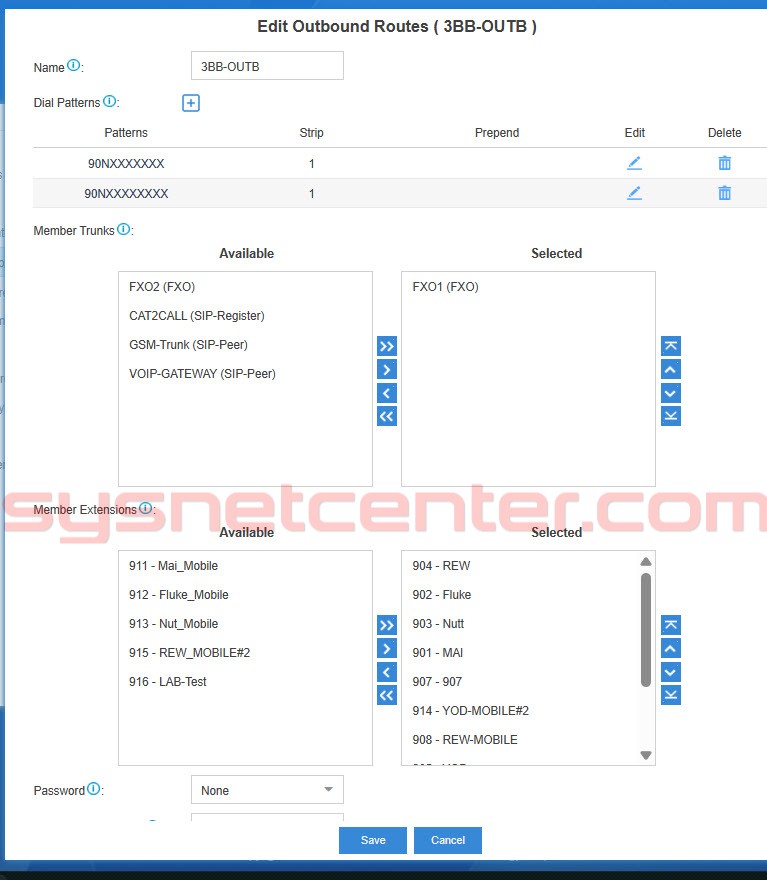Open the Password None dropdown
The image size is (767, 880).
pyautogui.click(x=267, y=790)
